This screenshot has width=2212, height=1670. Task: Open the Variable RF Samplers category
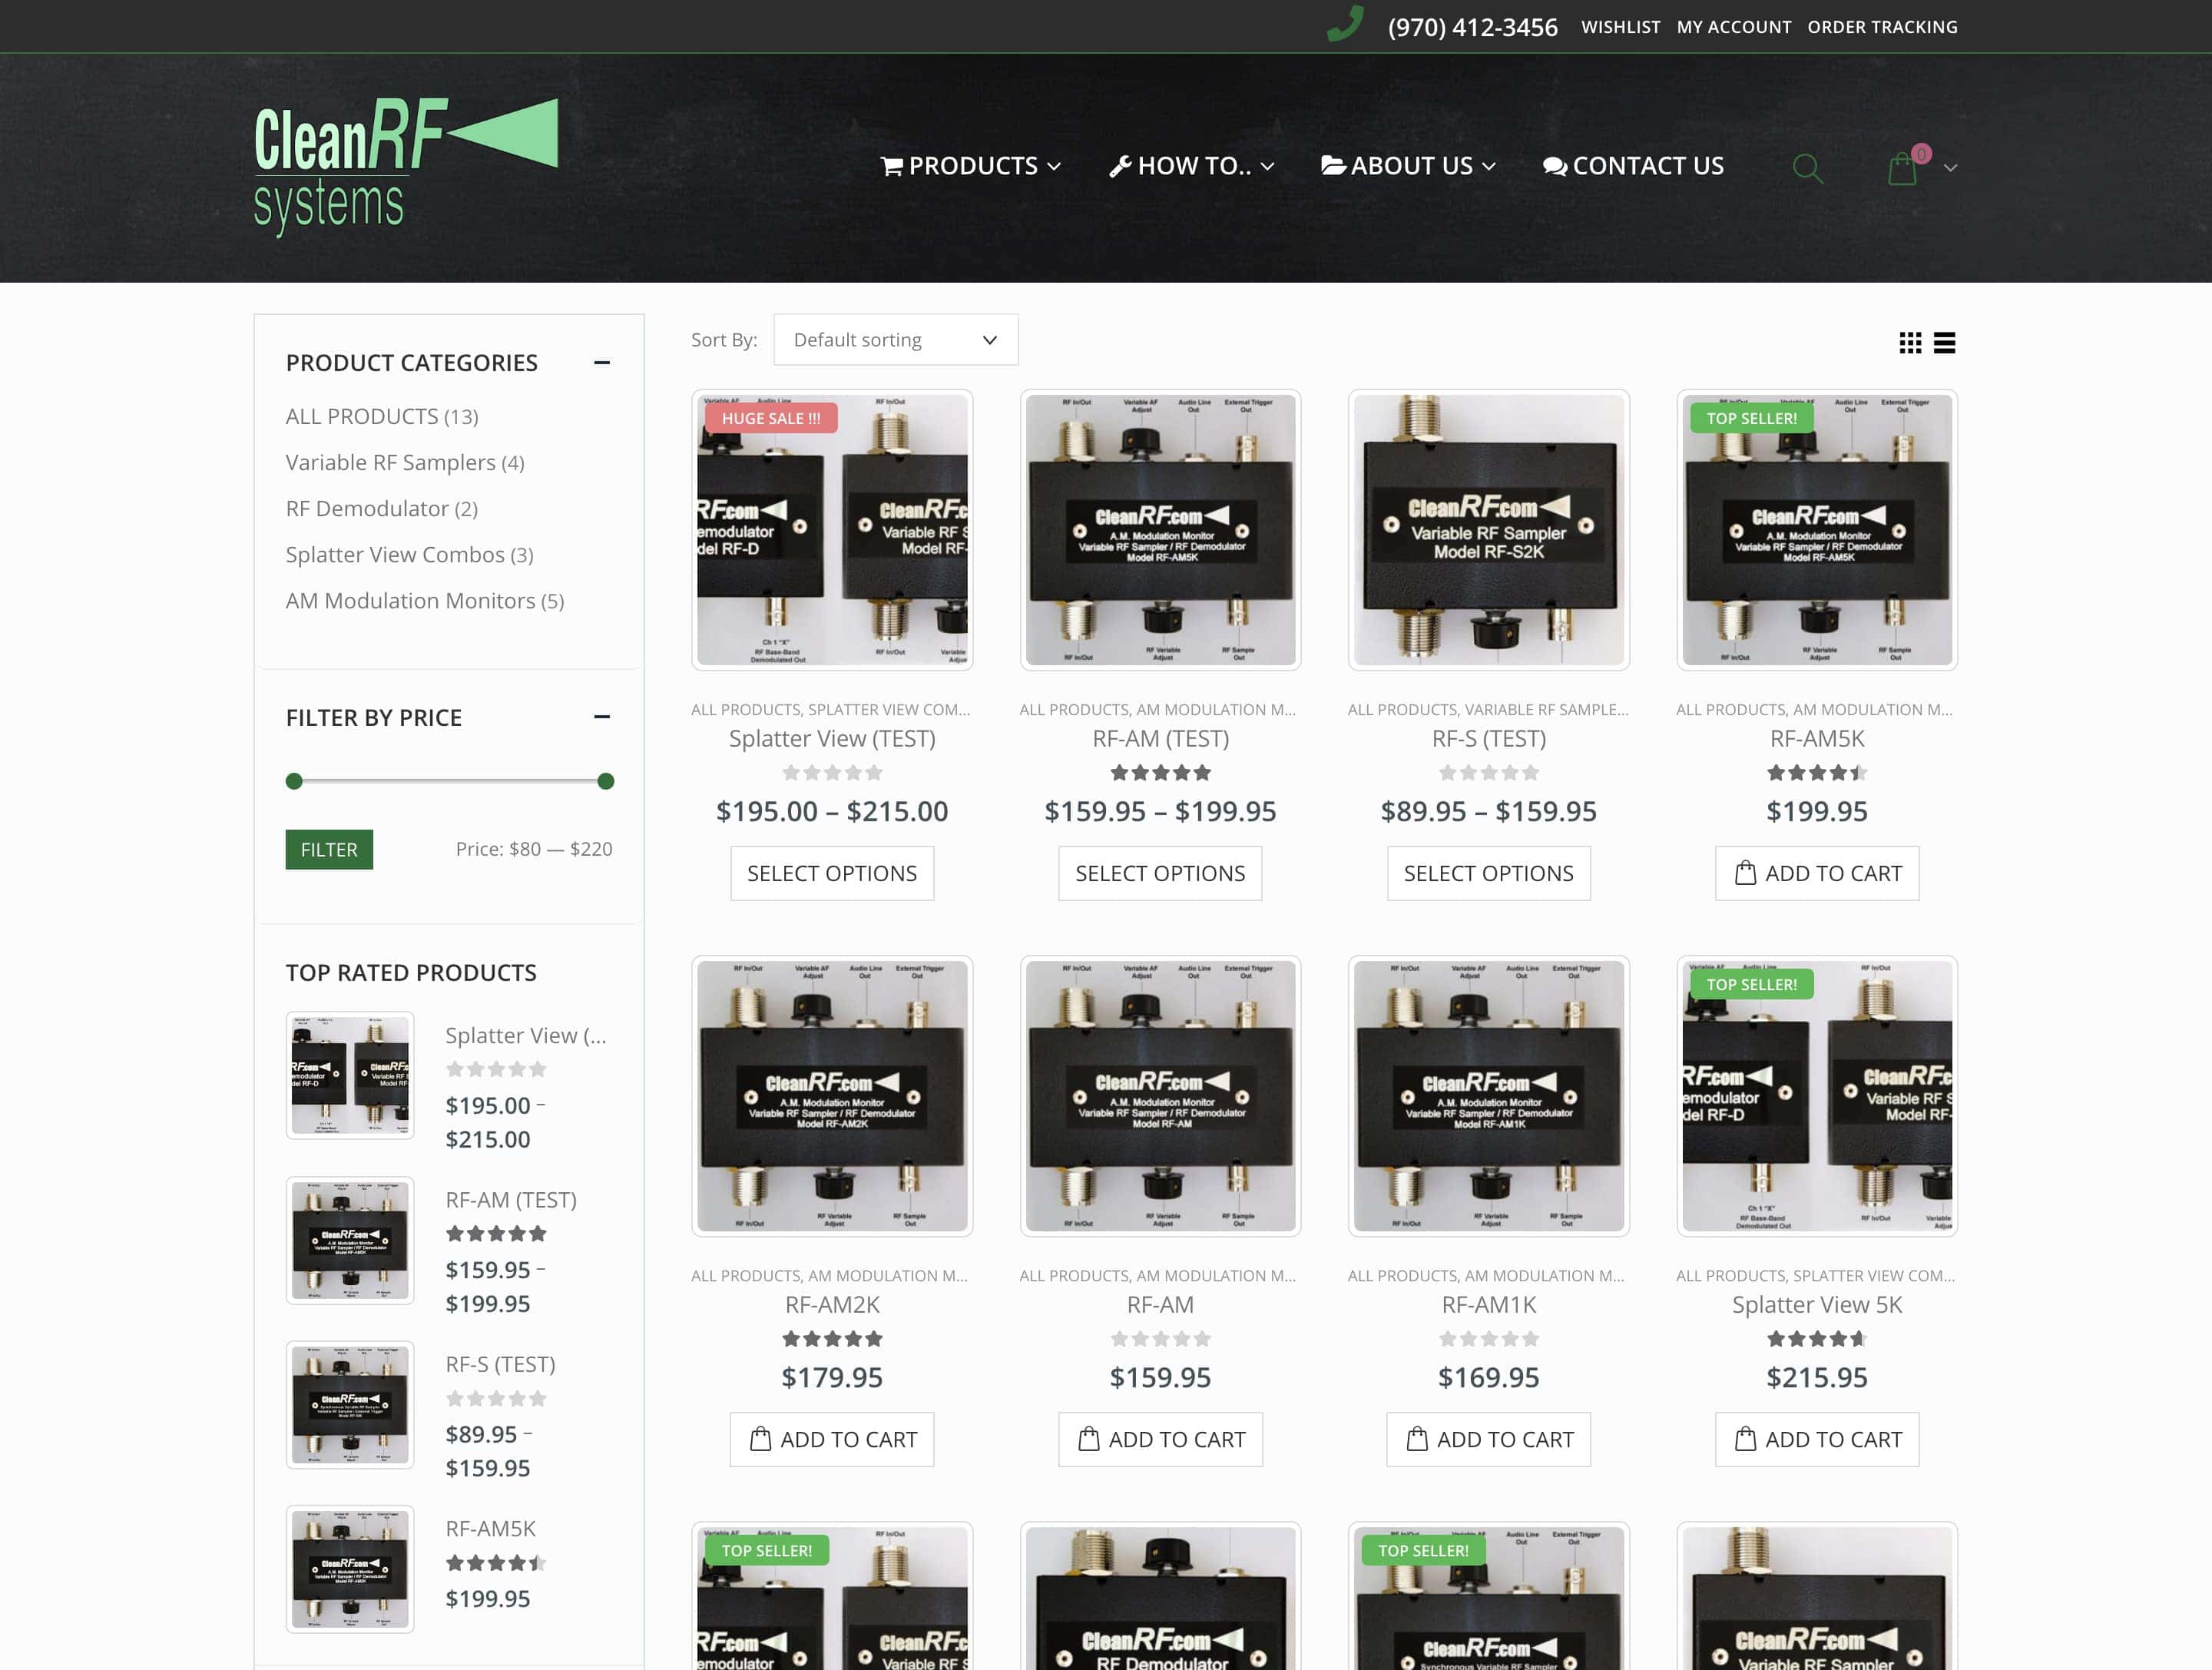390,462
